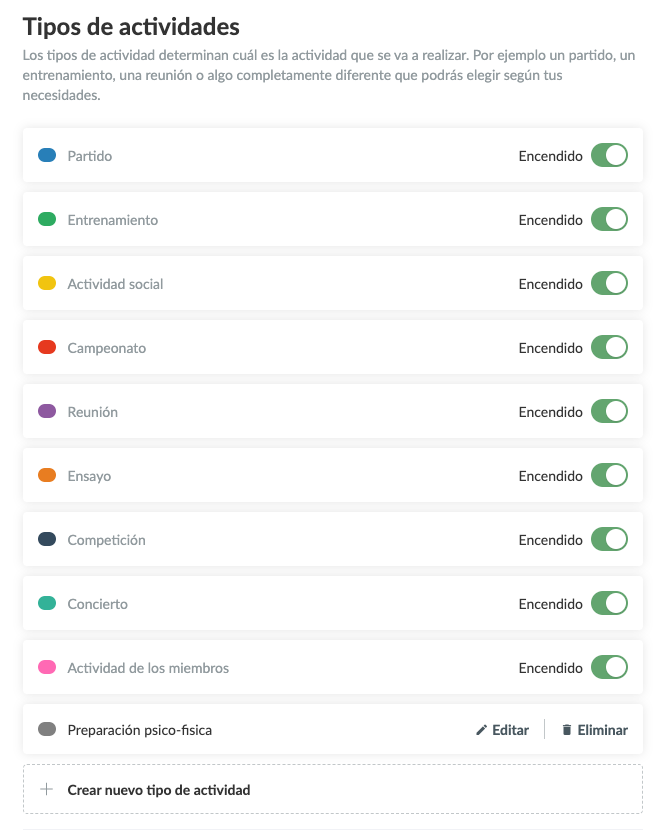This screenshot has height=835, width=666.
Task: Click Crear nuevo tipo de actividad
Action: [160, 788]
